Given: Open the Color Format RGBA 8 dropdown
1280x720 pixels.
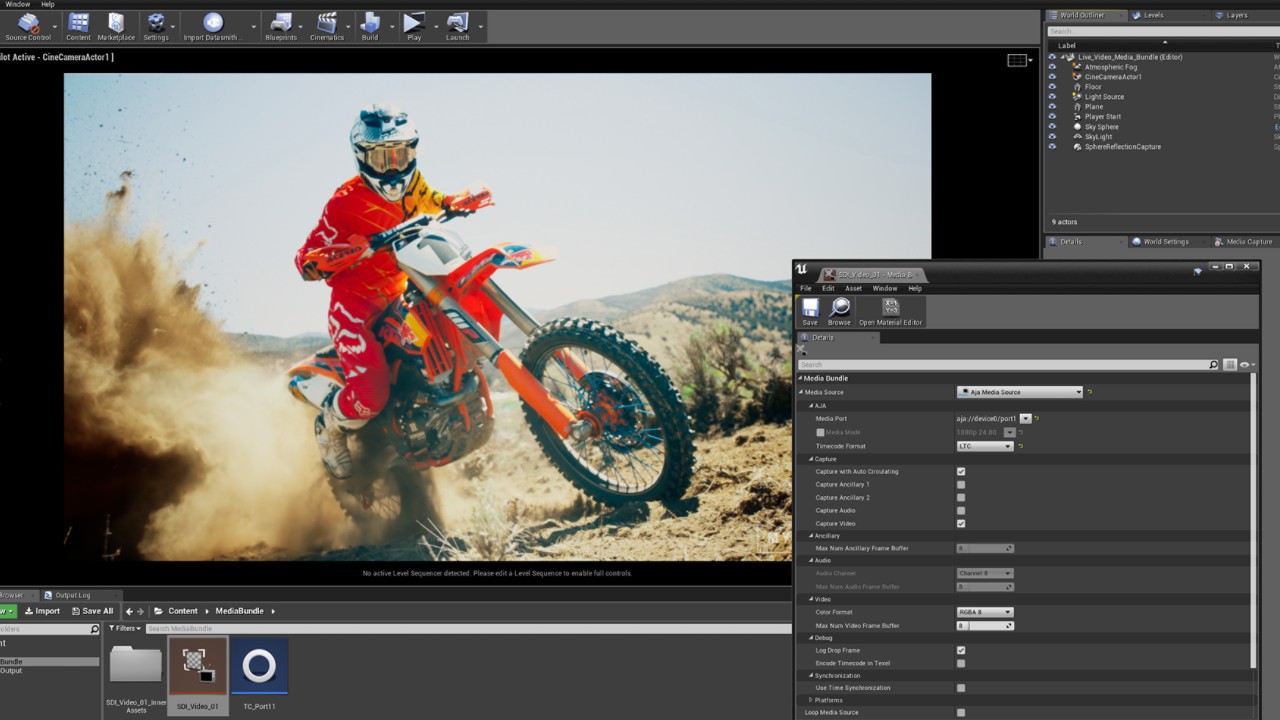Looking at the screenshot, I should click(985, 612).
